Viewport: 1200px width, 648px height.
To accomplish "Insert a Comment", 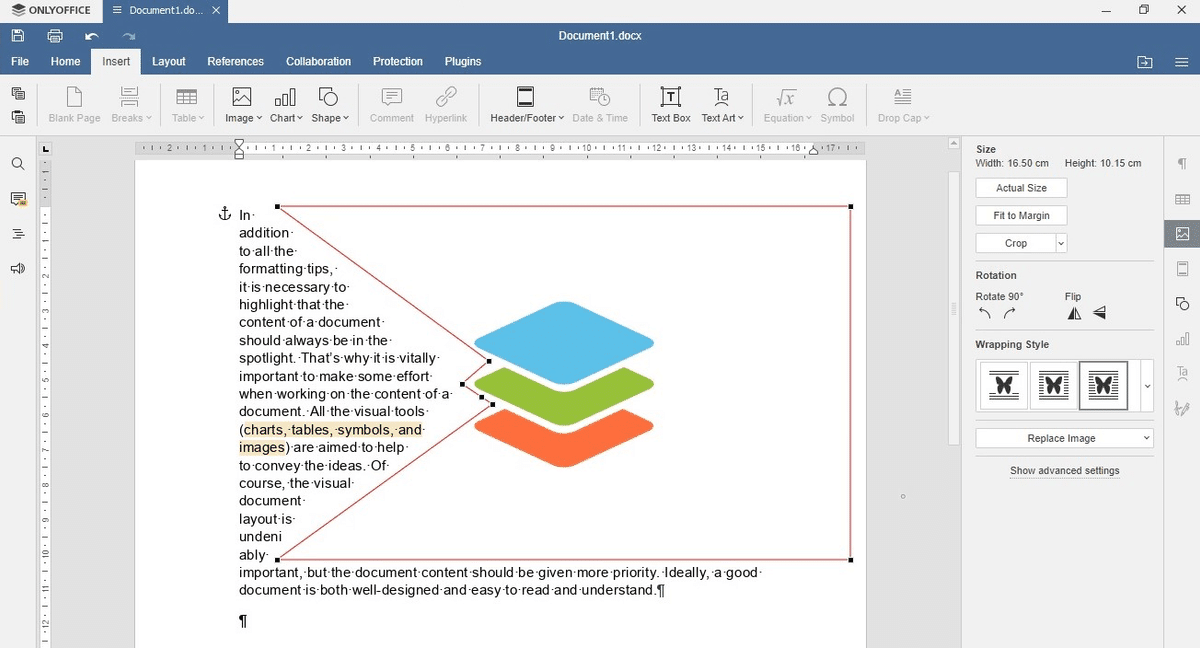I will (392, 105).
